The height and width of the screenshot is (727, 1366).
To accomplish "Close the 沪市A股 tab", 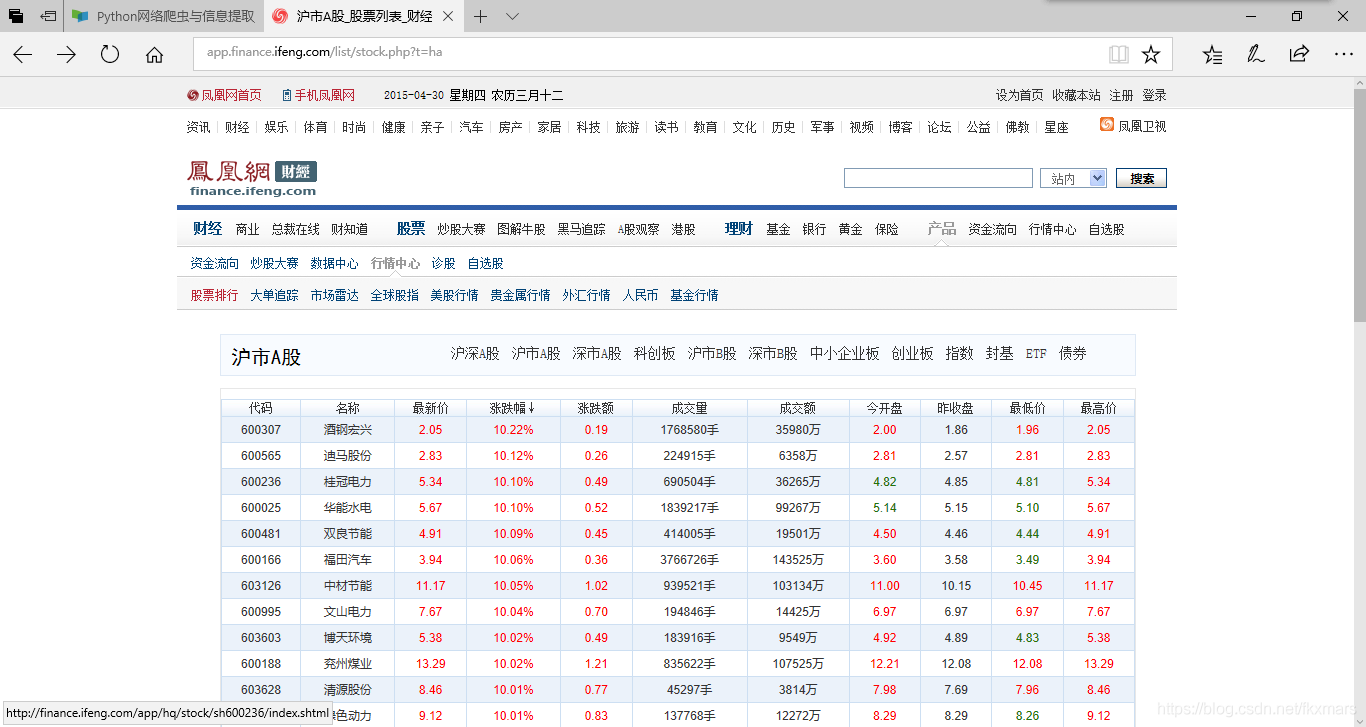I will (x=447, y=16).
